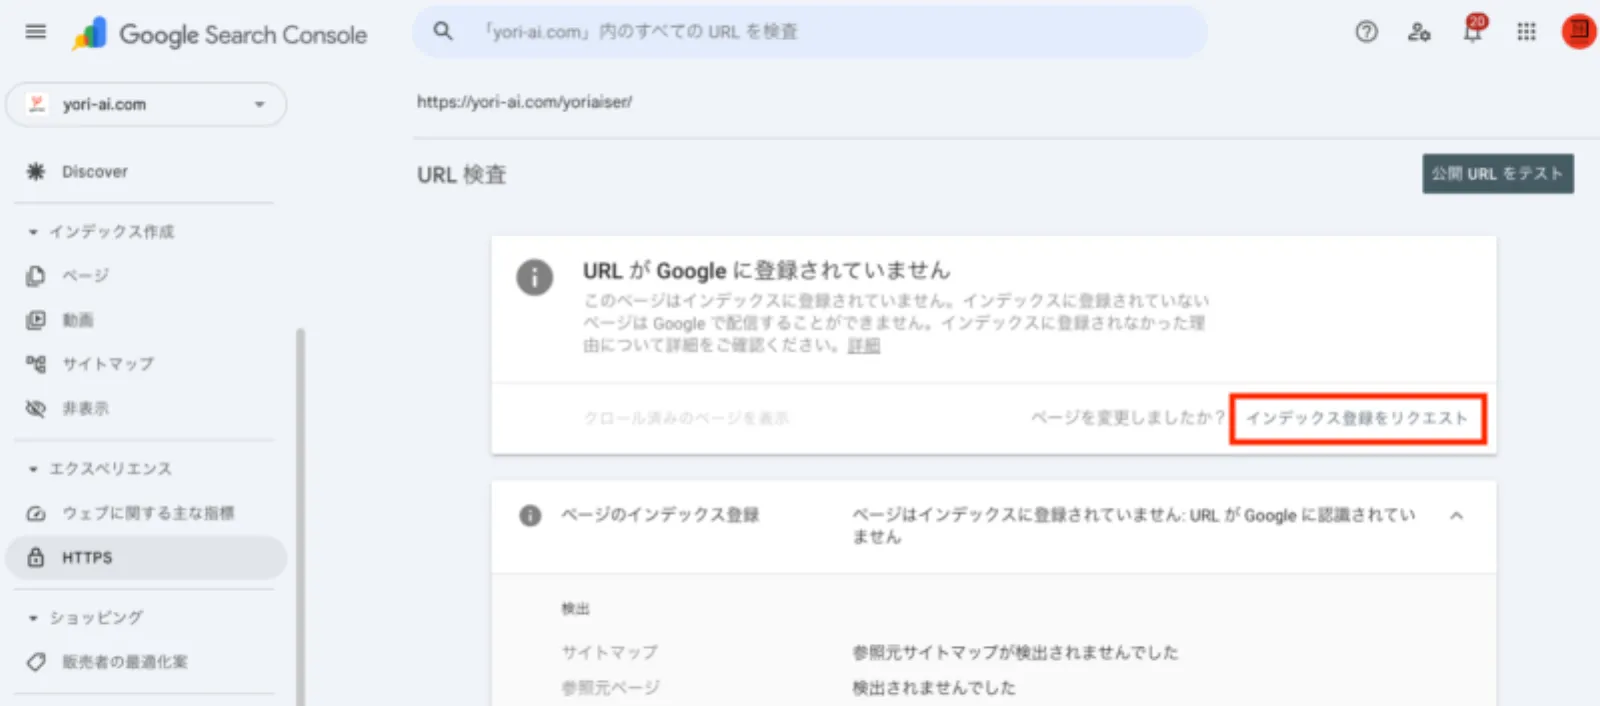Click the 参照元ページ label

tap(610, 688)
